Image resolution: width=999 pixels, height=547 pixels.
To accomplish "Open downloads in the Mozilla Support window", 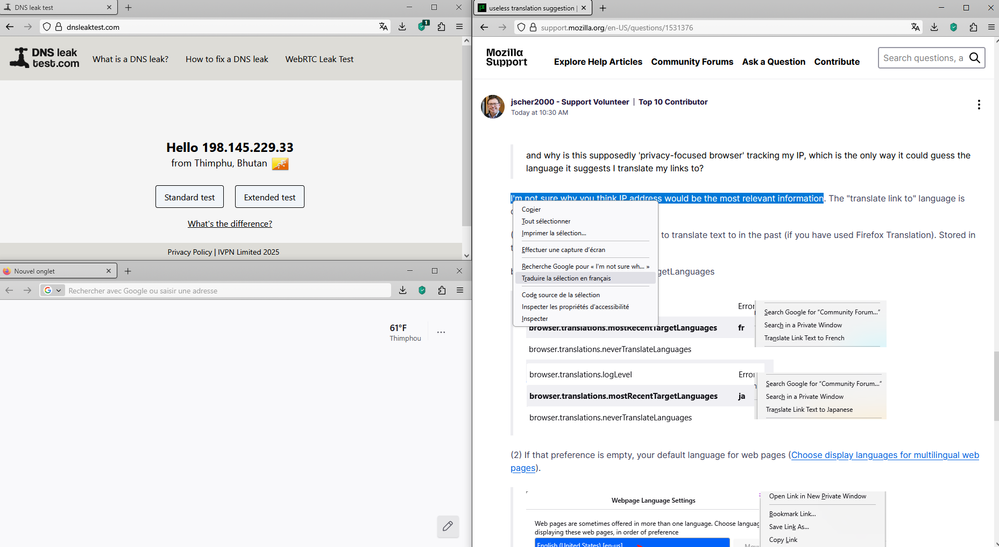I will (x=934, y=27).
